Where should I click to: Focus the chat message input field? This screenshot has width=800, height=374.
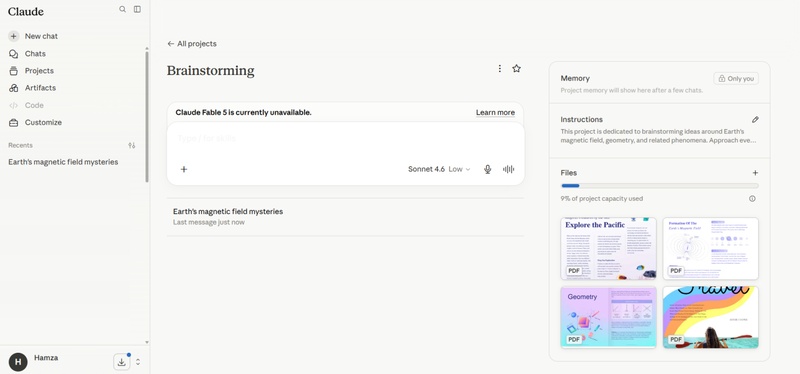pyautogui.click(x=345, y=139)
